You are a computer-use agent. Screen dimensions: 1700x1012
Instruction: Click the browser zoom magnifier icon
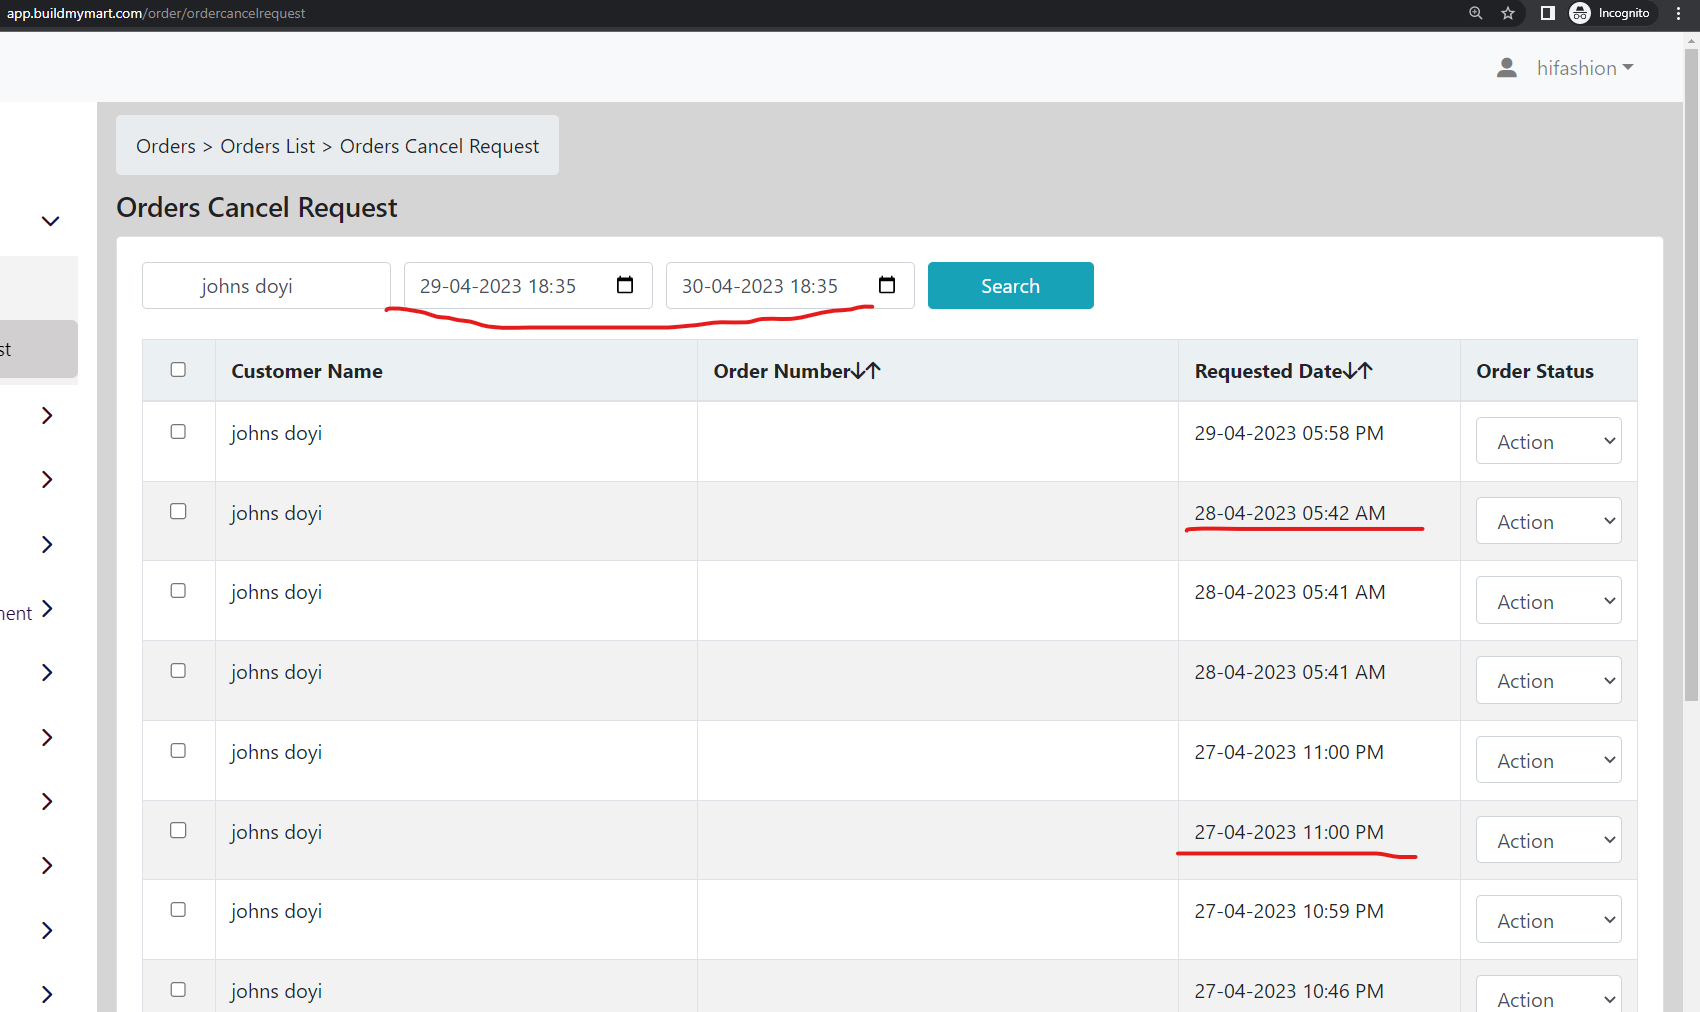click(x=1475, y=13)
